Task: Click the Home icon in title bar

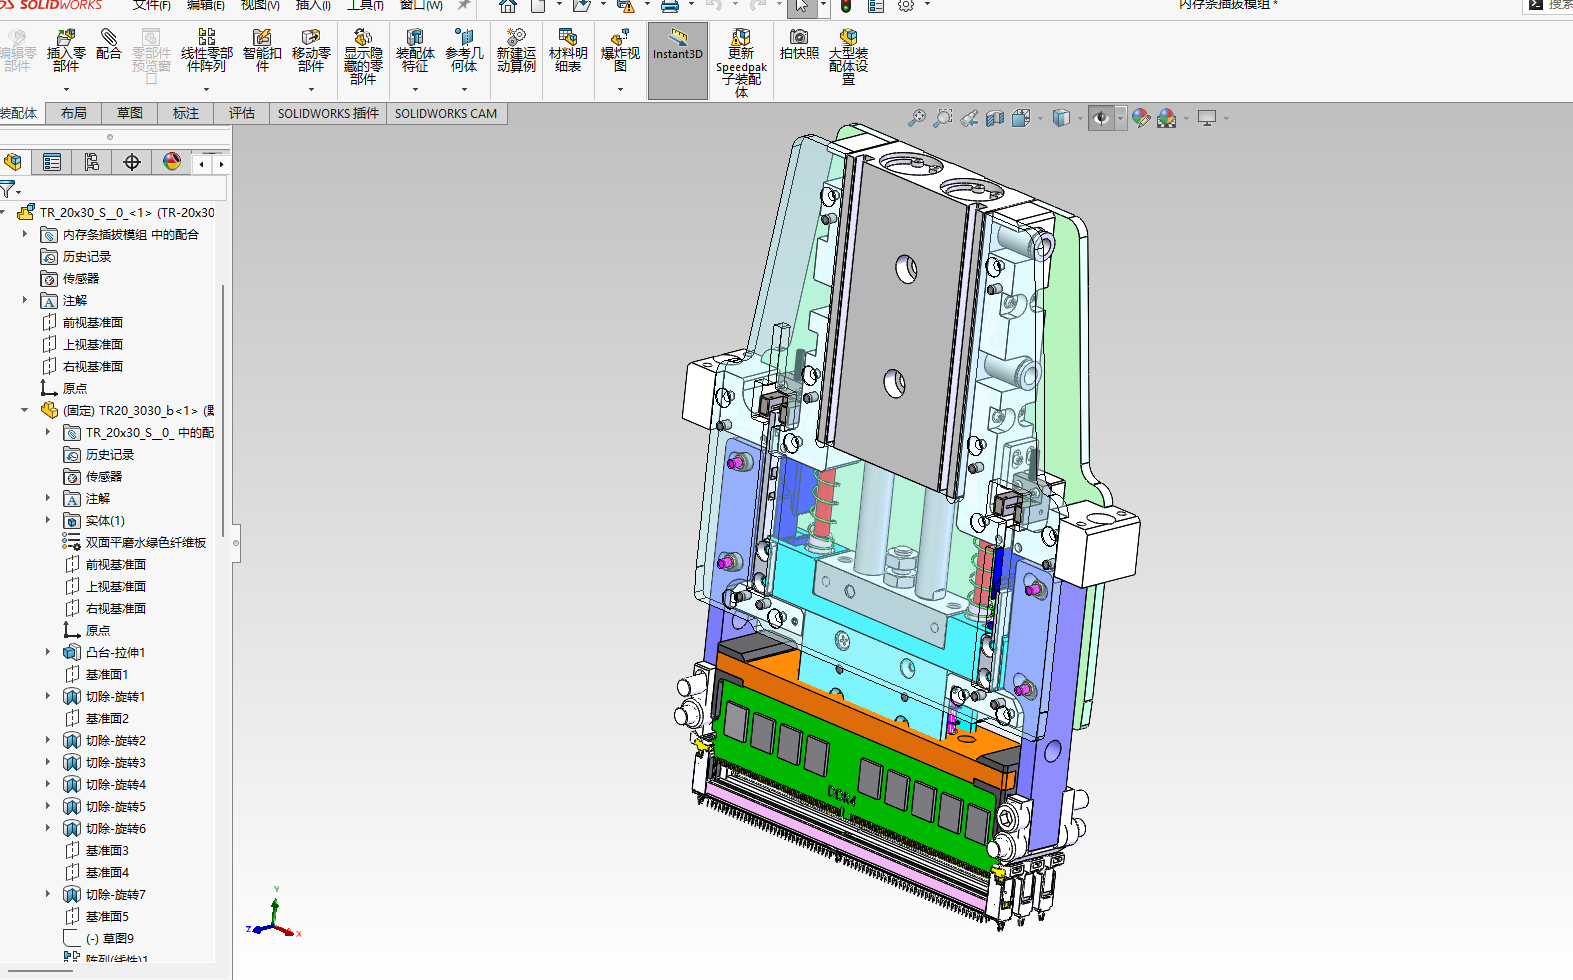Action: [508, 6]
